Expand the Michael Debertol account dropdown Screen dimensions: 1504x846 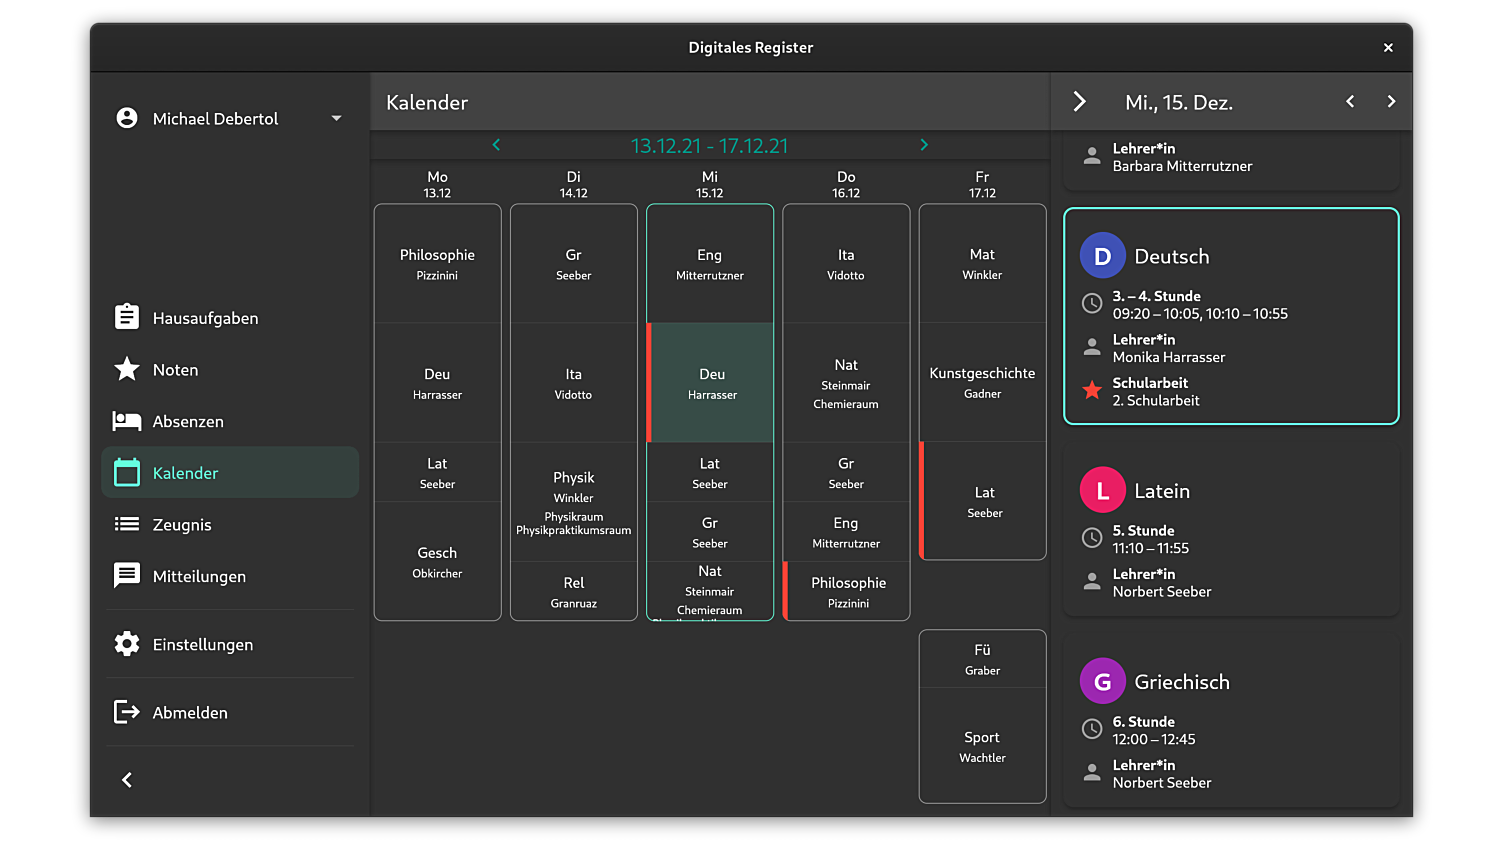[336, 118]
